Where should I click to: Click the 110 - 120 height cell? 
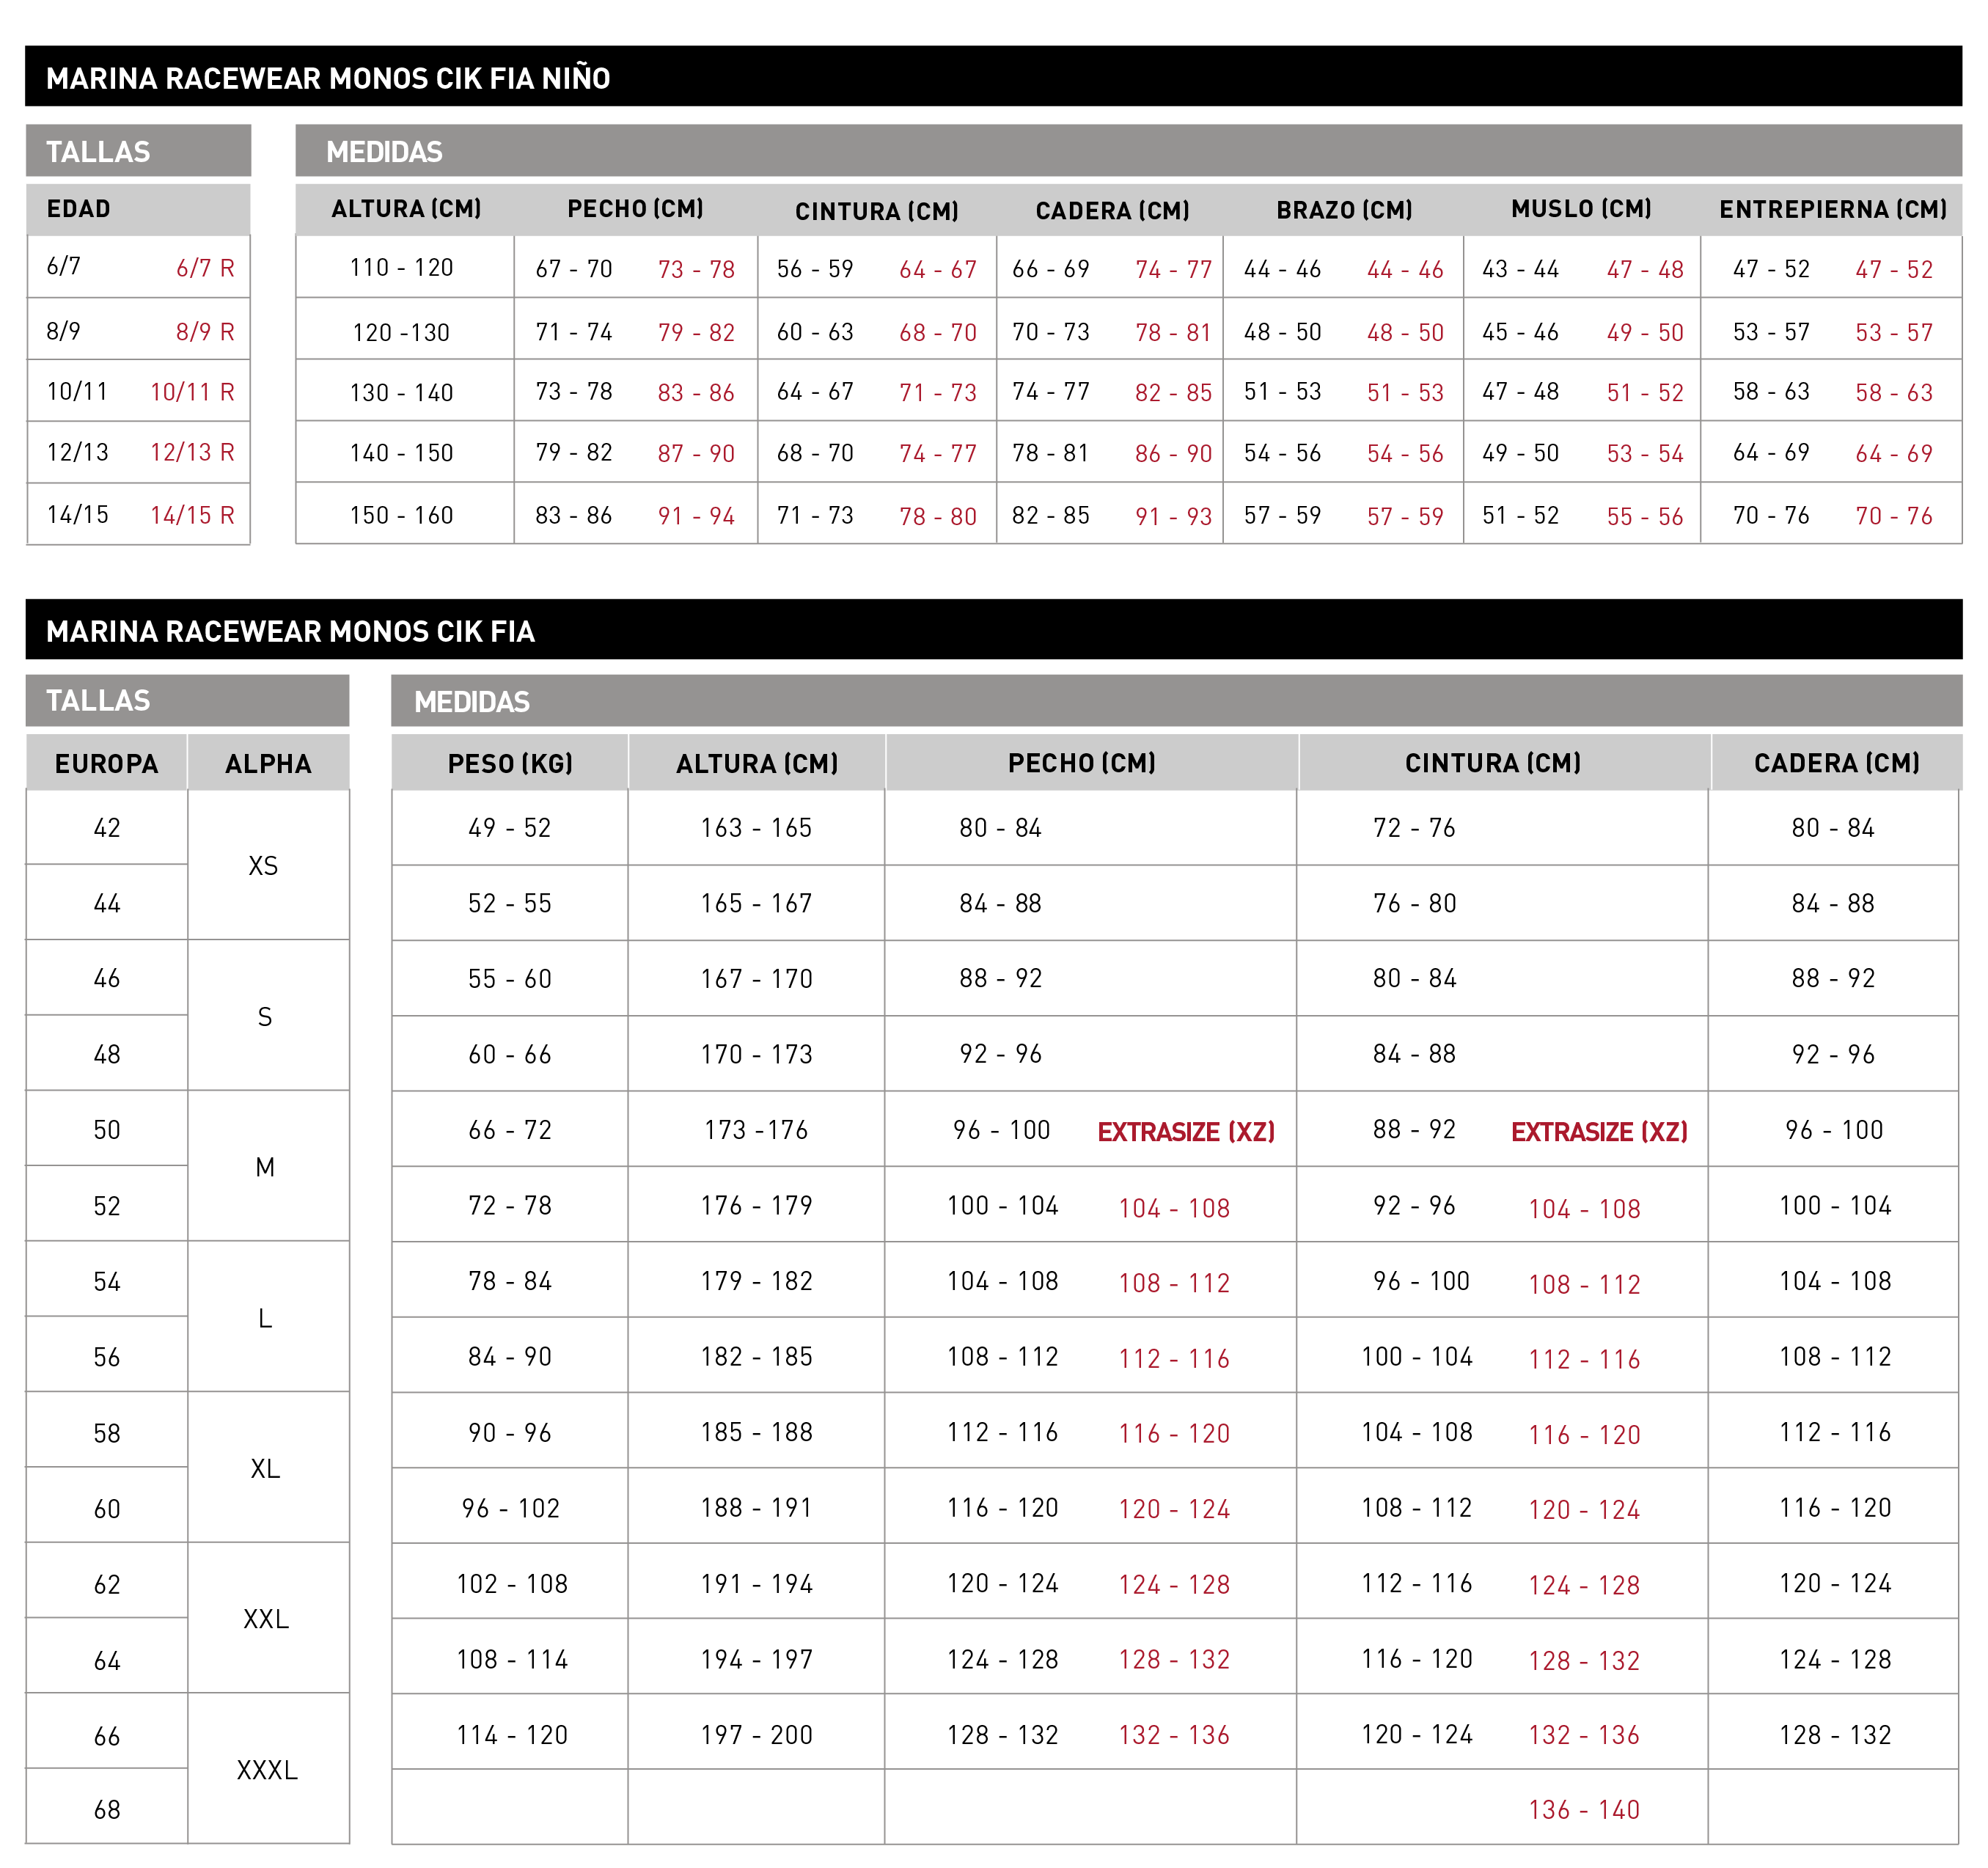[x=401, y=268]
